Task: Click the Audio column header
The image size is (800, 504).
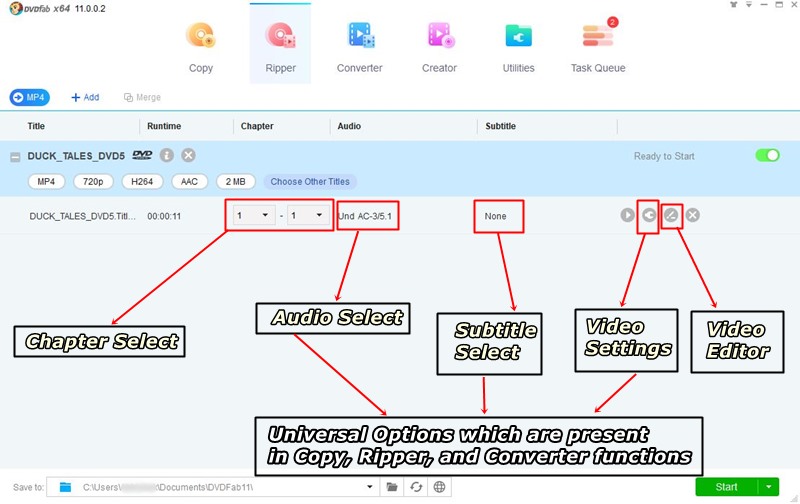Action: pos(349,126)
